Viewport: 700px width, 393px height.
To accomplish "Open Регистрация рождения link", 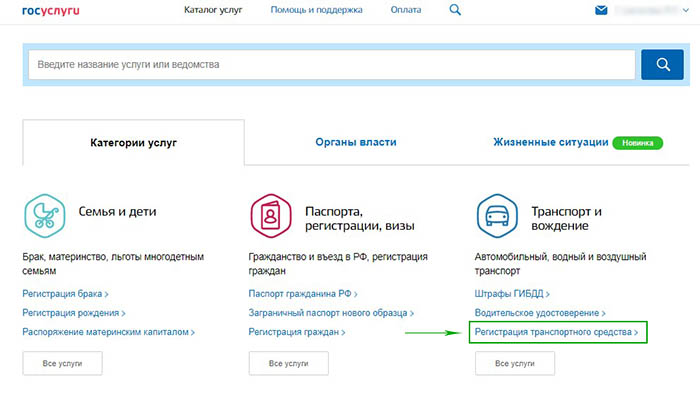I will [74, 313].
